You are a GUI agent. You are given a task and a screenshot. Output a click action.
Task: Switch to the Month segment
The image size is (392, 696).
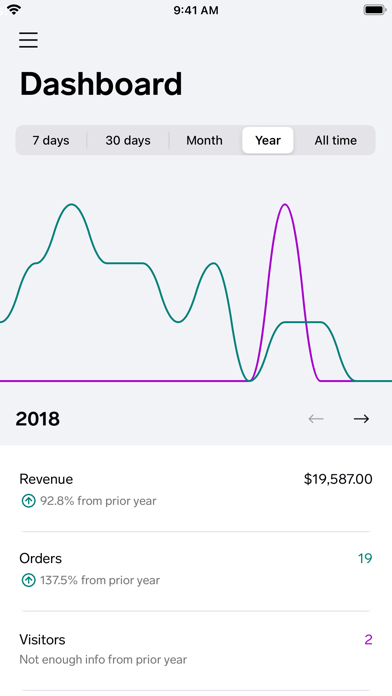pos(204,140)
